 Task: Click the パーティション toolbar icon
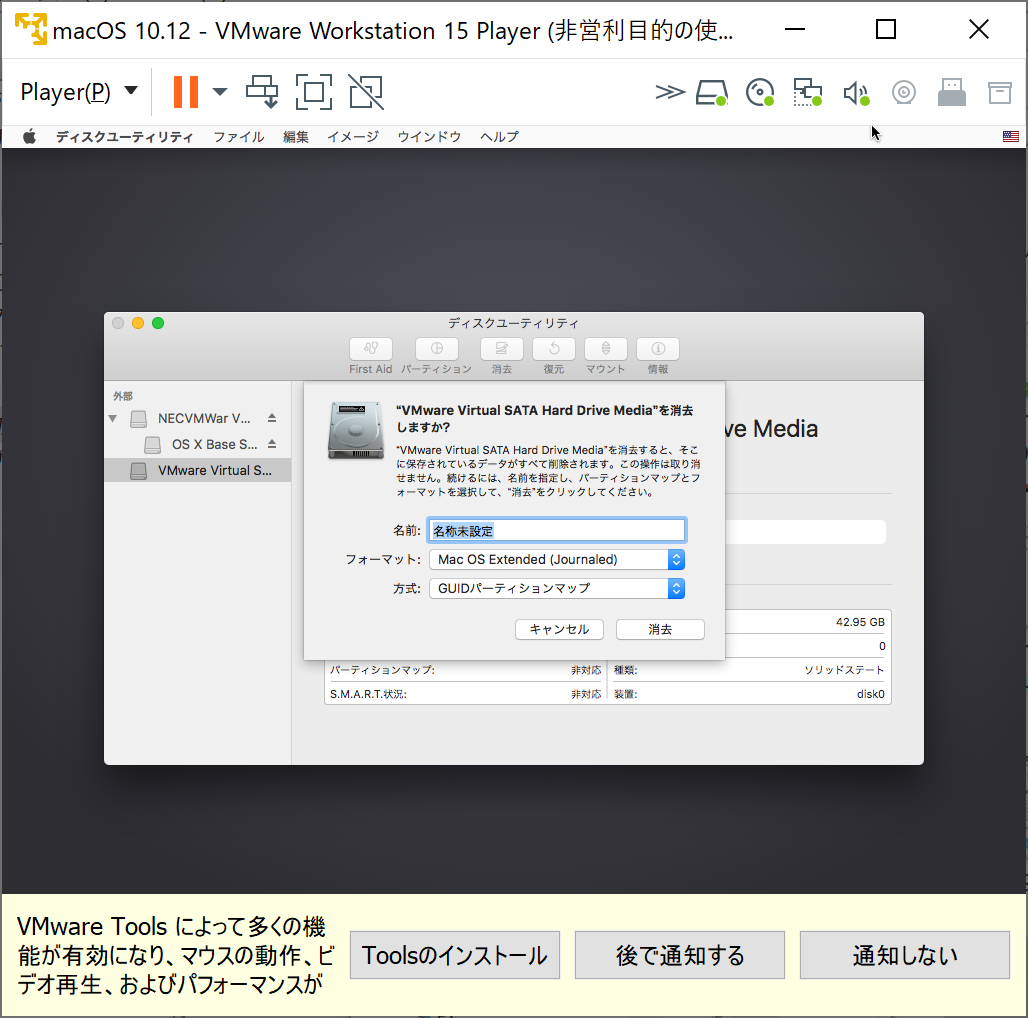(x=436, y=349)
